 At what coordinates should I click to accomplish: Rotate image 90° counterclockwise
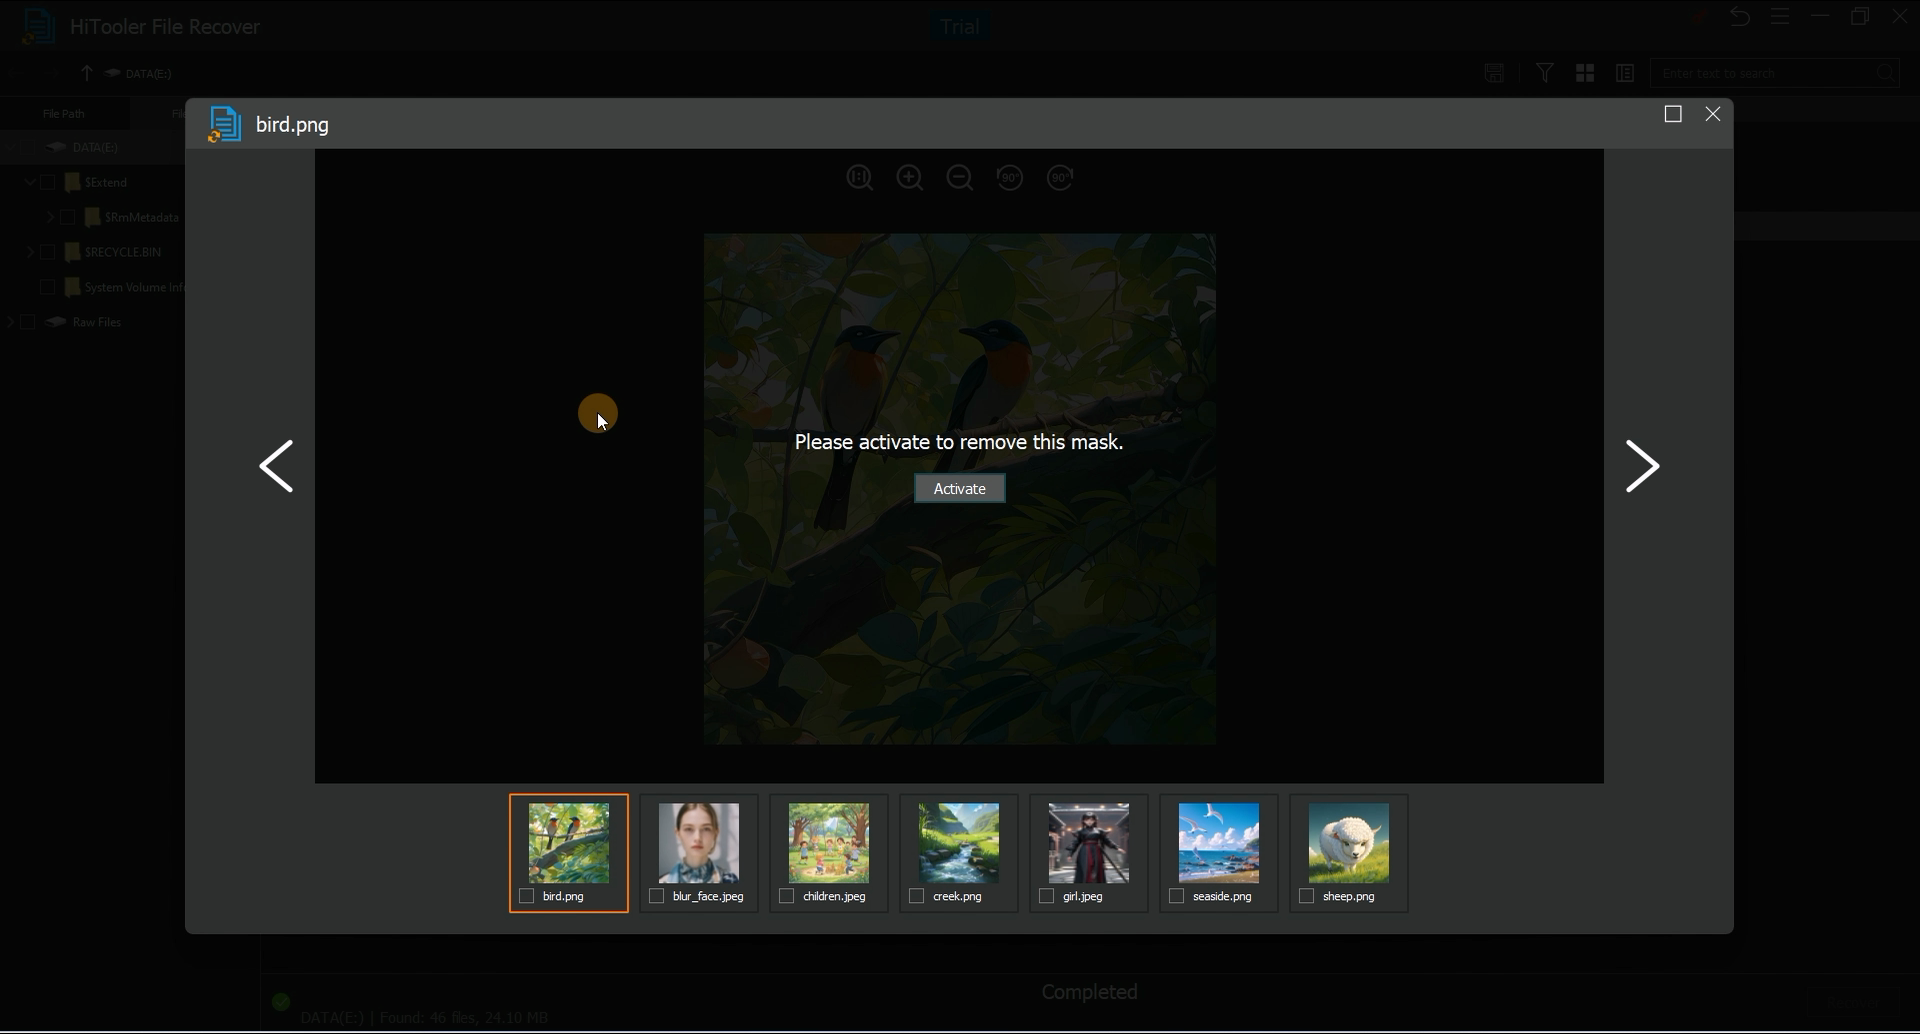1010,178
